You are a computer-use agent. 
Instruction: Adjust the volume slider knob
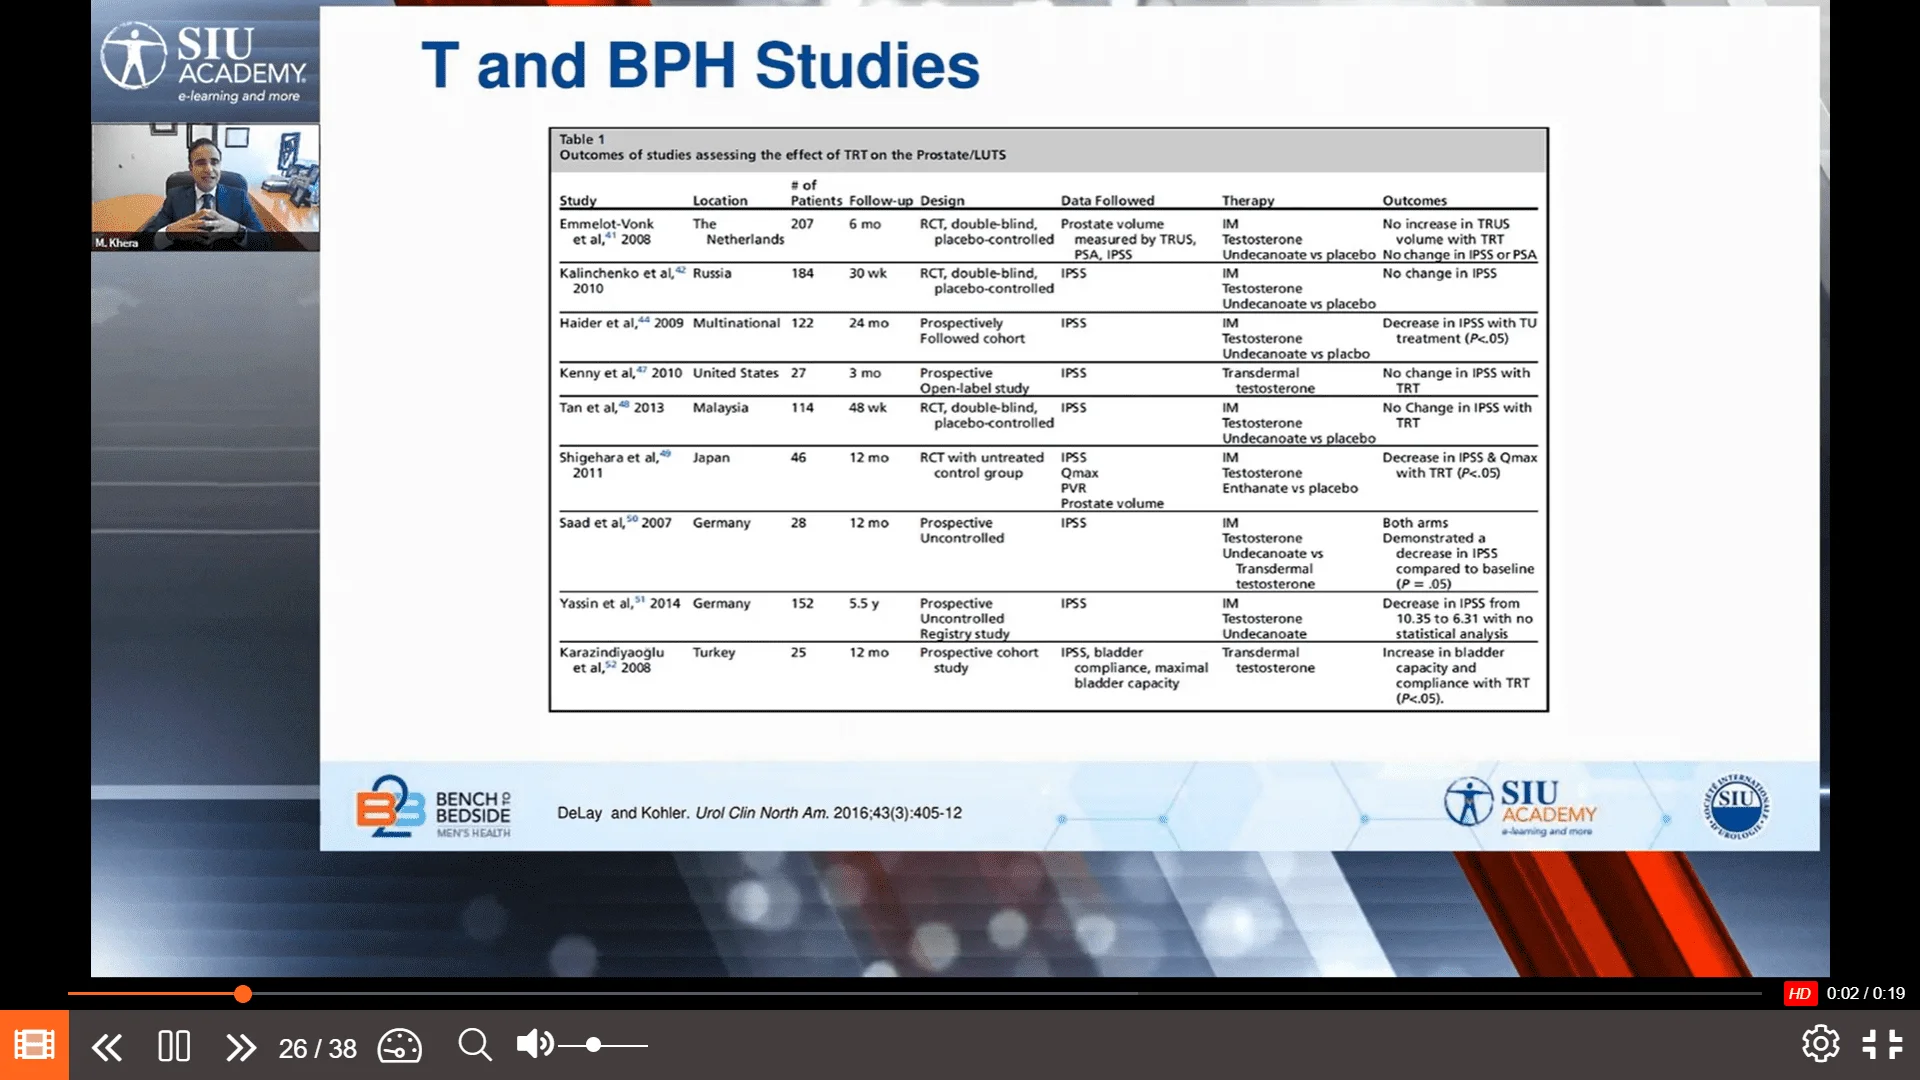(593, 1045)
